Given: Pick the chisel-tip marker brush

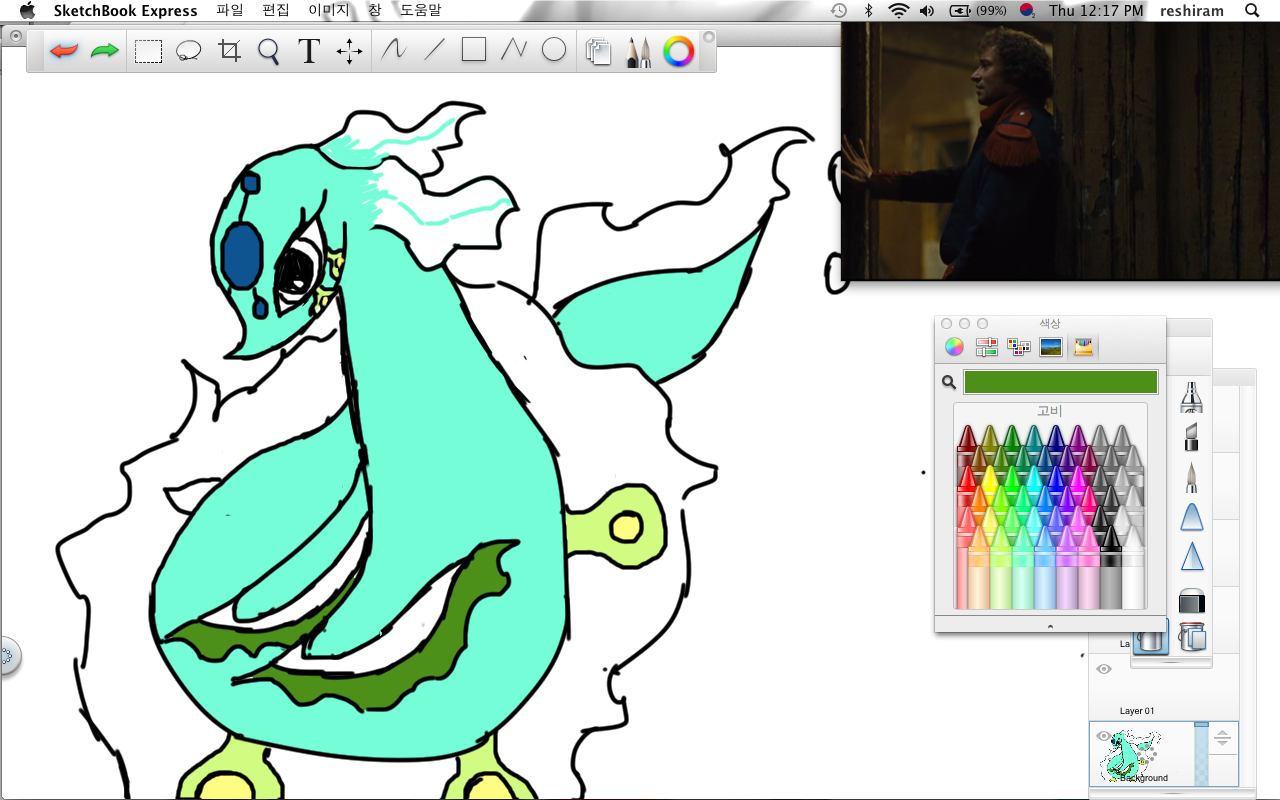Looking at the screenshot, I should [x=1191, y=437].
